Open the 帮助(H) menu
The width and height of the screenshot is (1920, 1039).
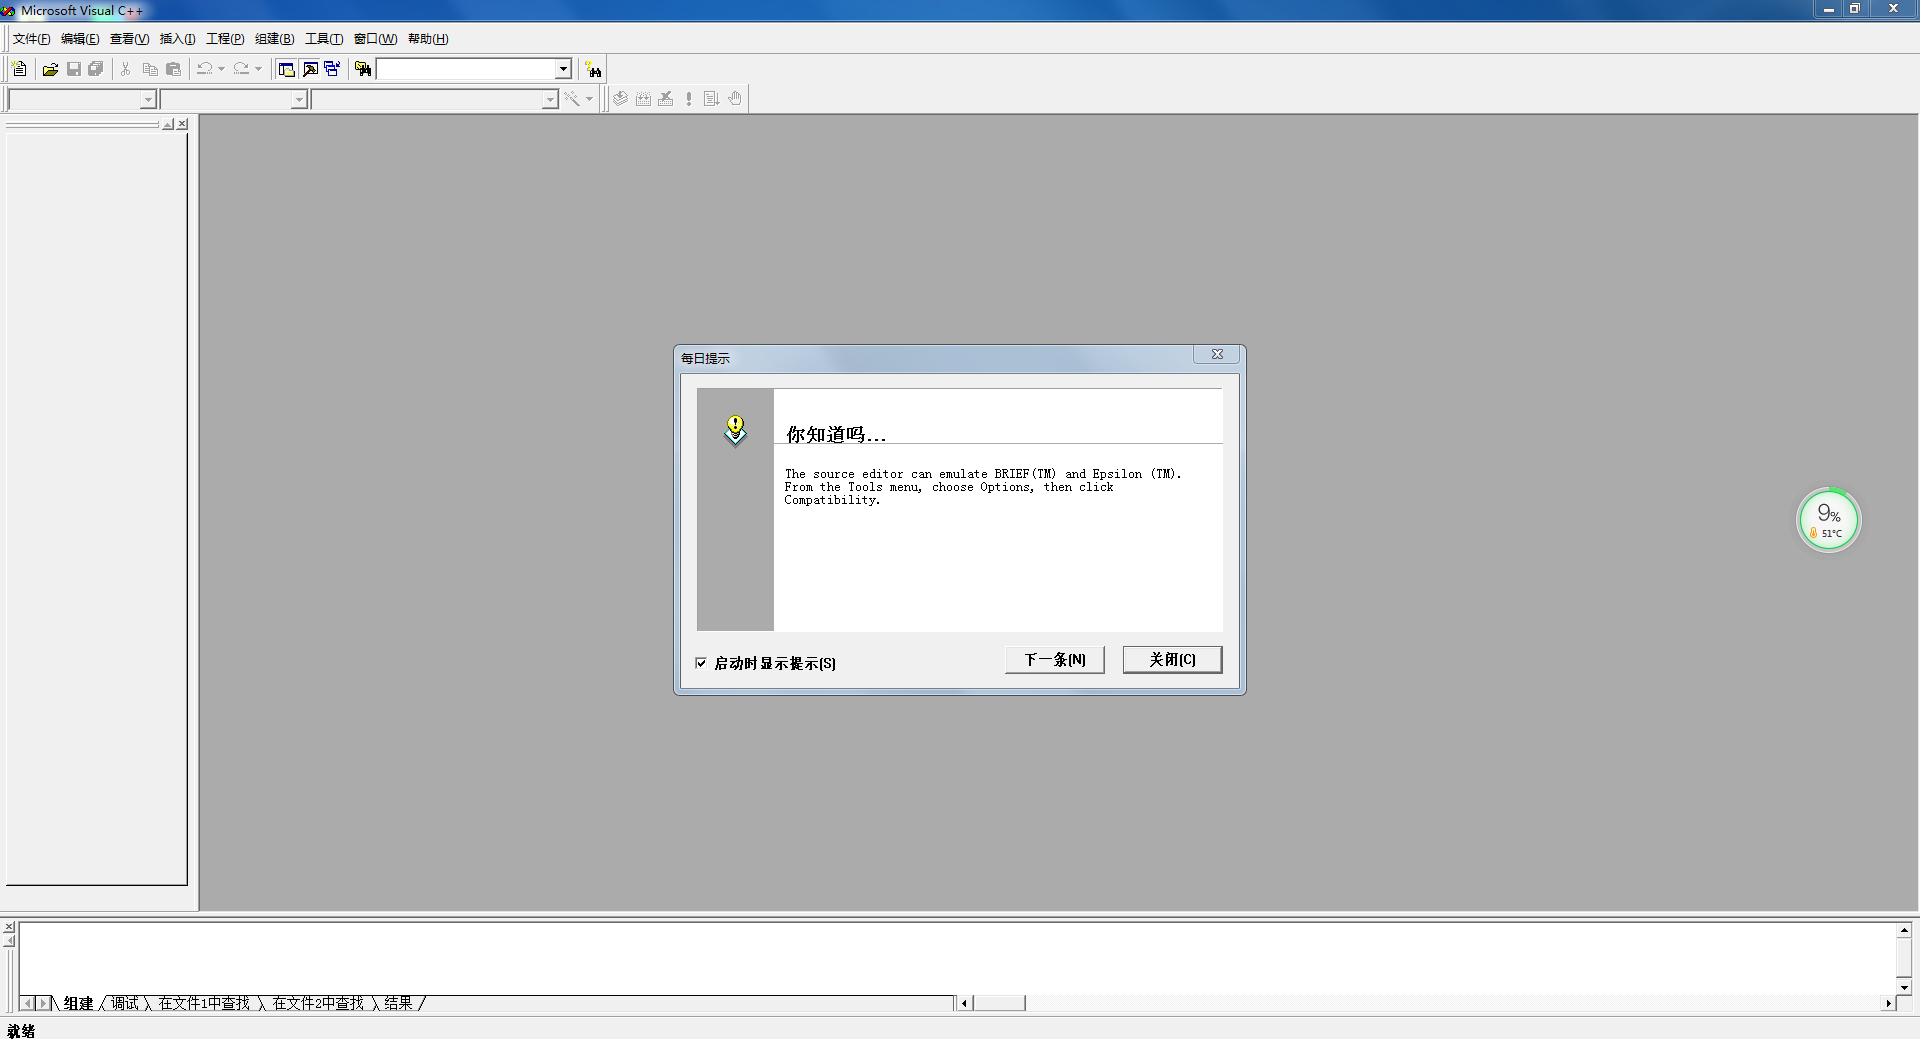tap(428, 39)
